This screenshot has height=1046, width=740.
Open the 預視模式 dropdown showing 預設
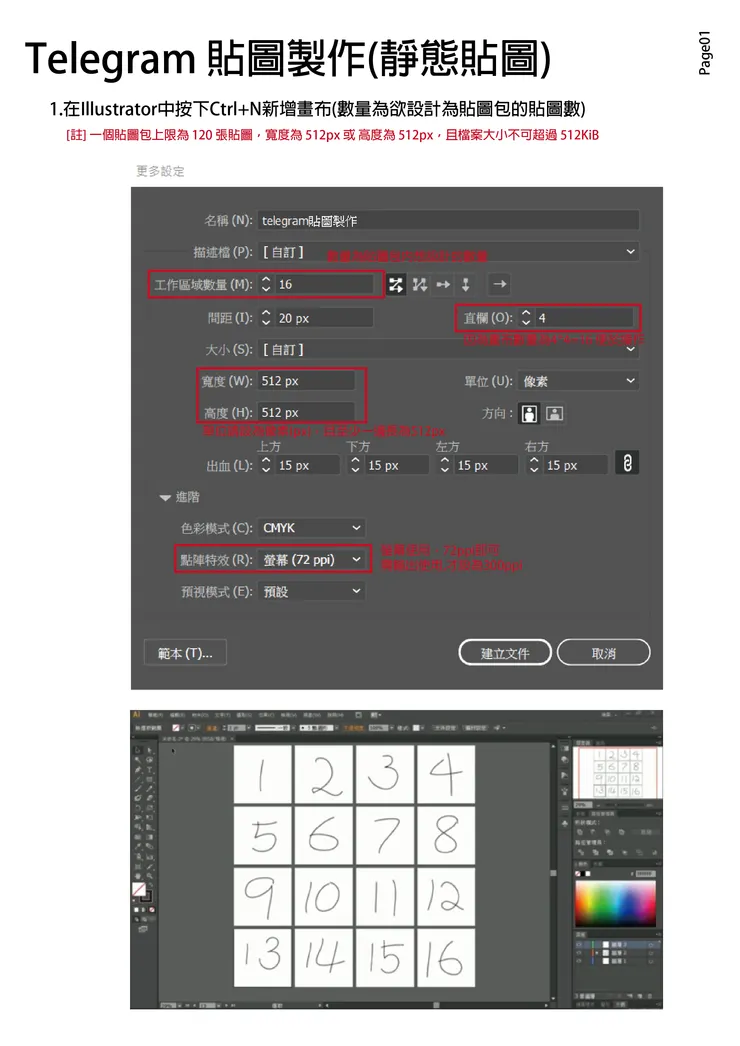tap(311, 591)
